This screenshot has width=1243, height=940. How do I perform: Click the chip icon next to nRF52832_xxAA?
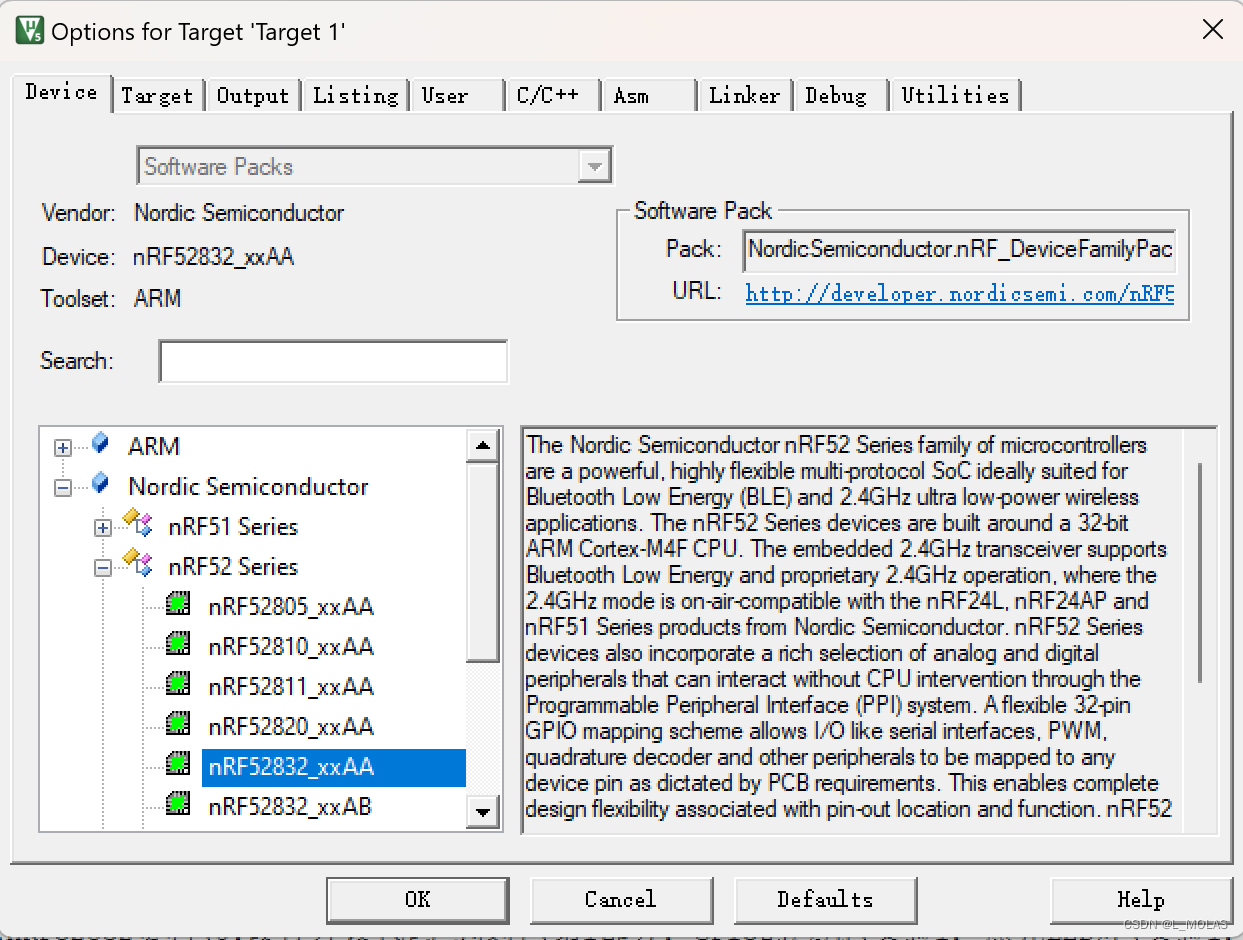pyautogui.click(x=178, y=765)
